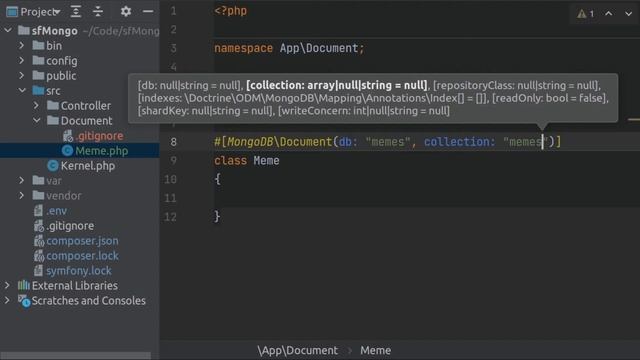Click the sfMongo project folder icon

tap(24, 30)
